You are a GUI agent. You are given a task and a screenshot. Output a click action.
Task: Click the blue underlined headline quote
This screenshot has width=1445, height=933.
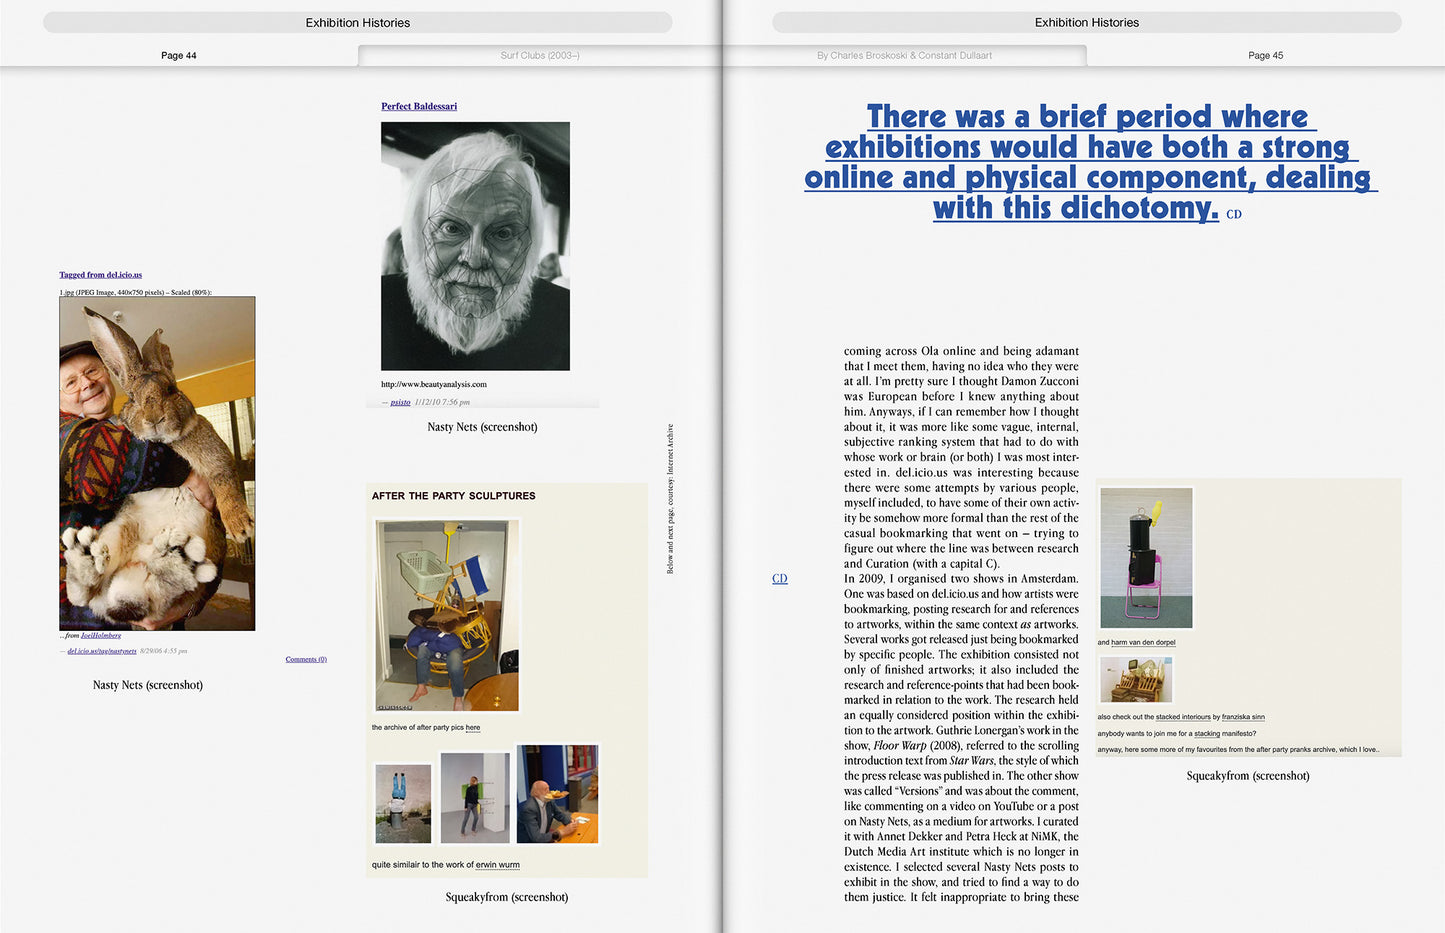click(1090, 162)
